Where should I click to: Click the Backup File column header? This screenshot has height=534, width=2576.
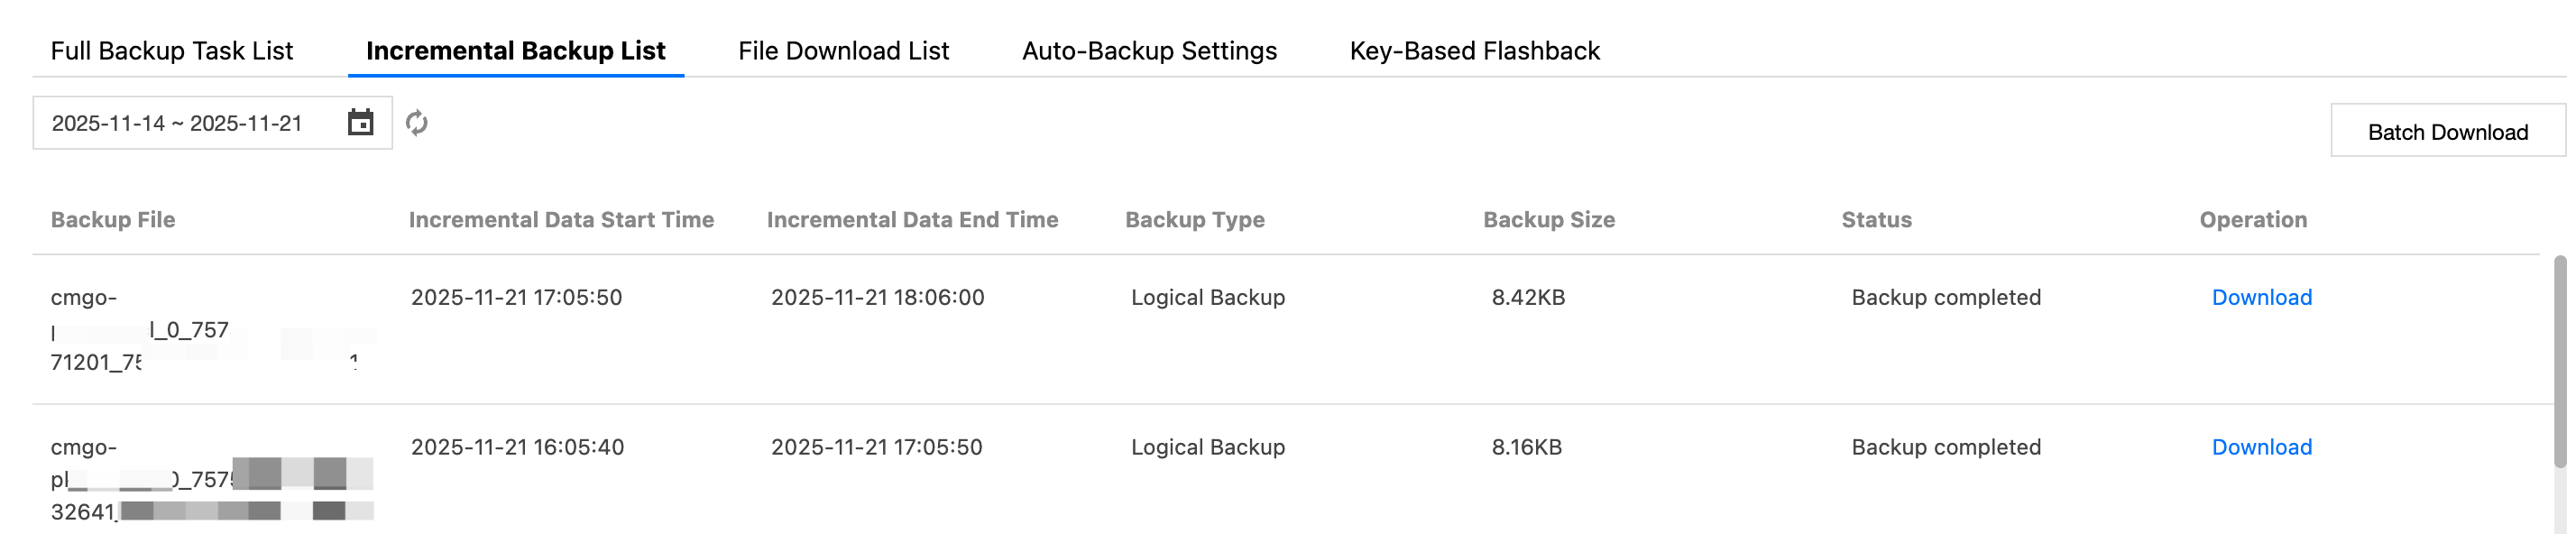coord(113,220)
